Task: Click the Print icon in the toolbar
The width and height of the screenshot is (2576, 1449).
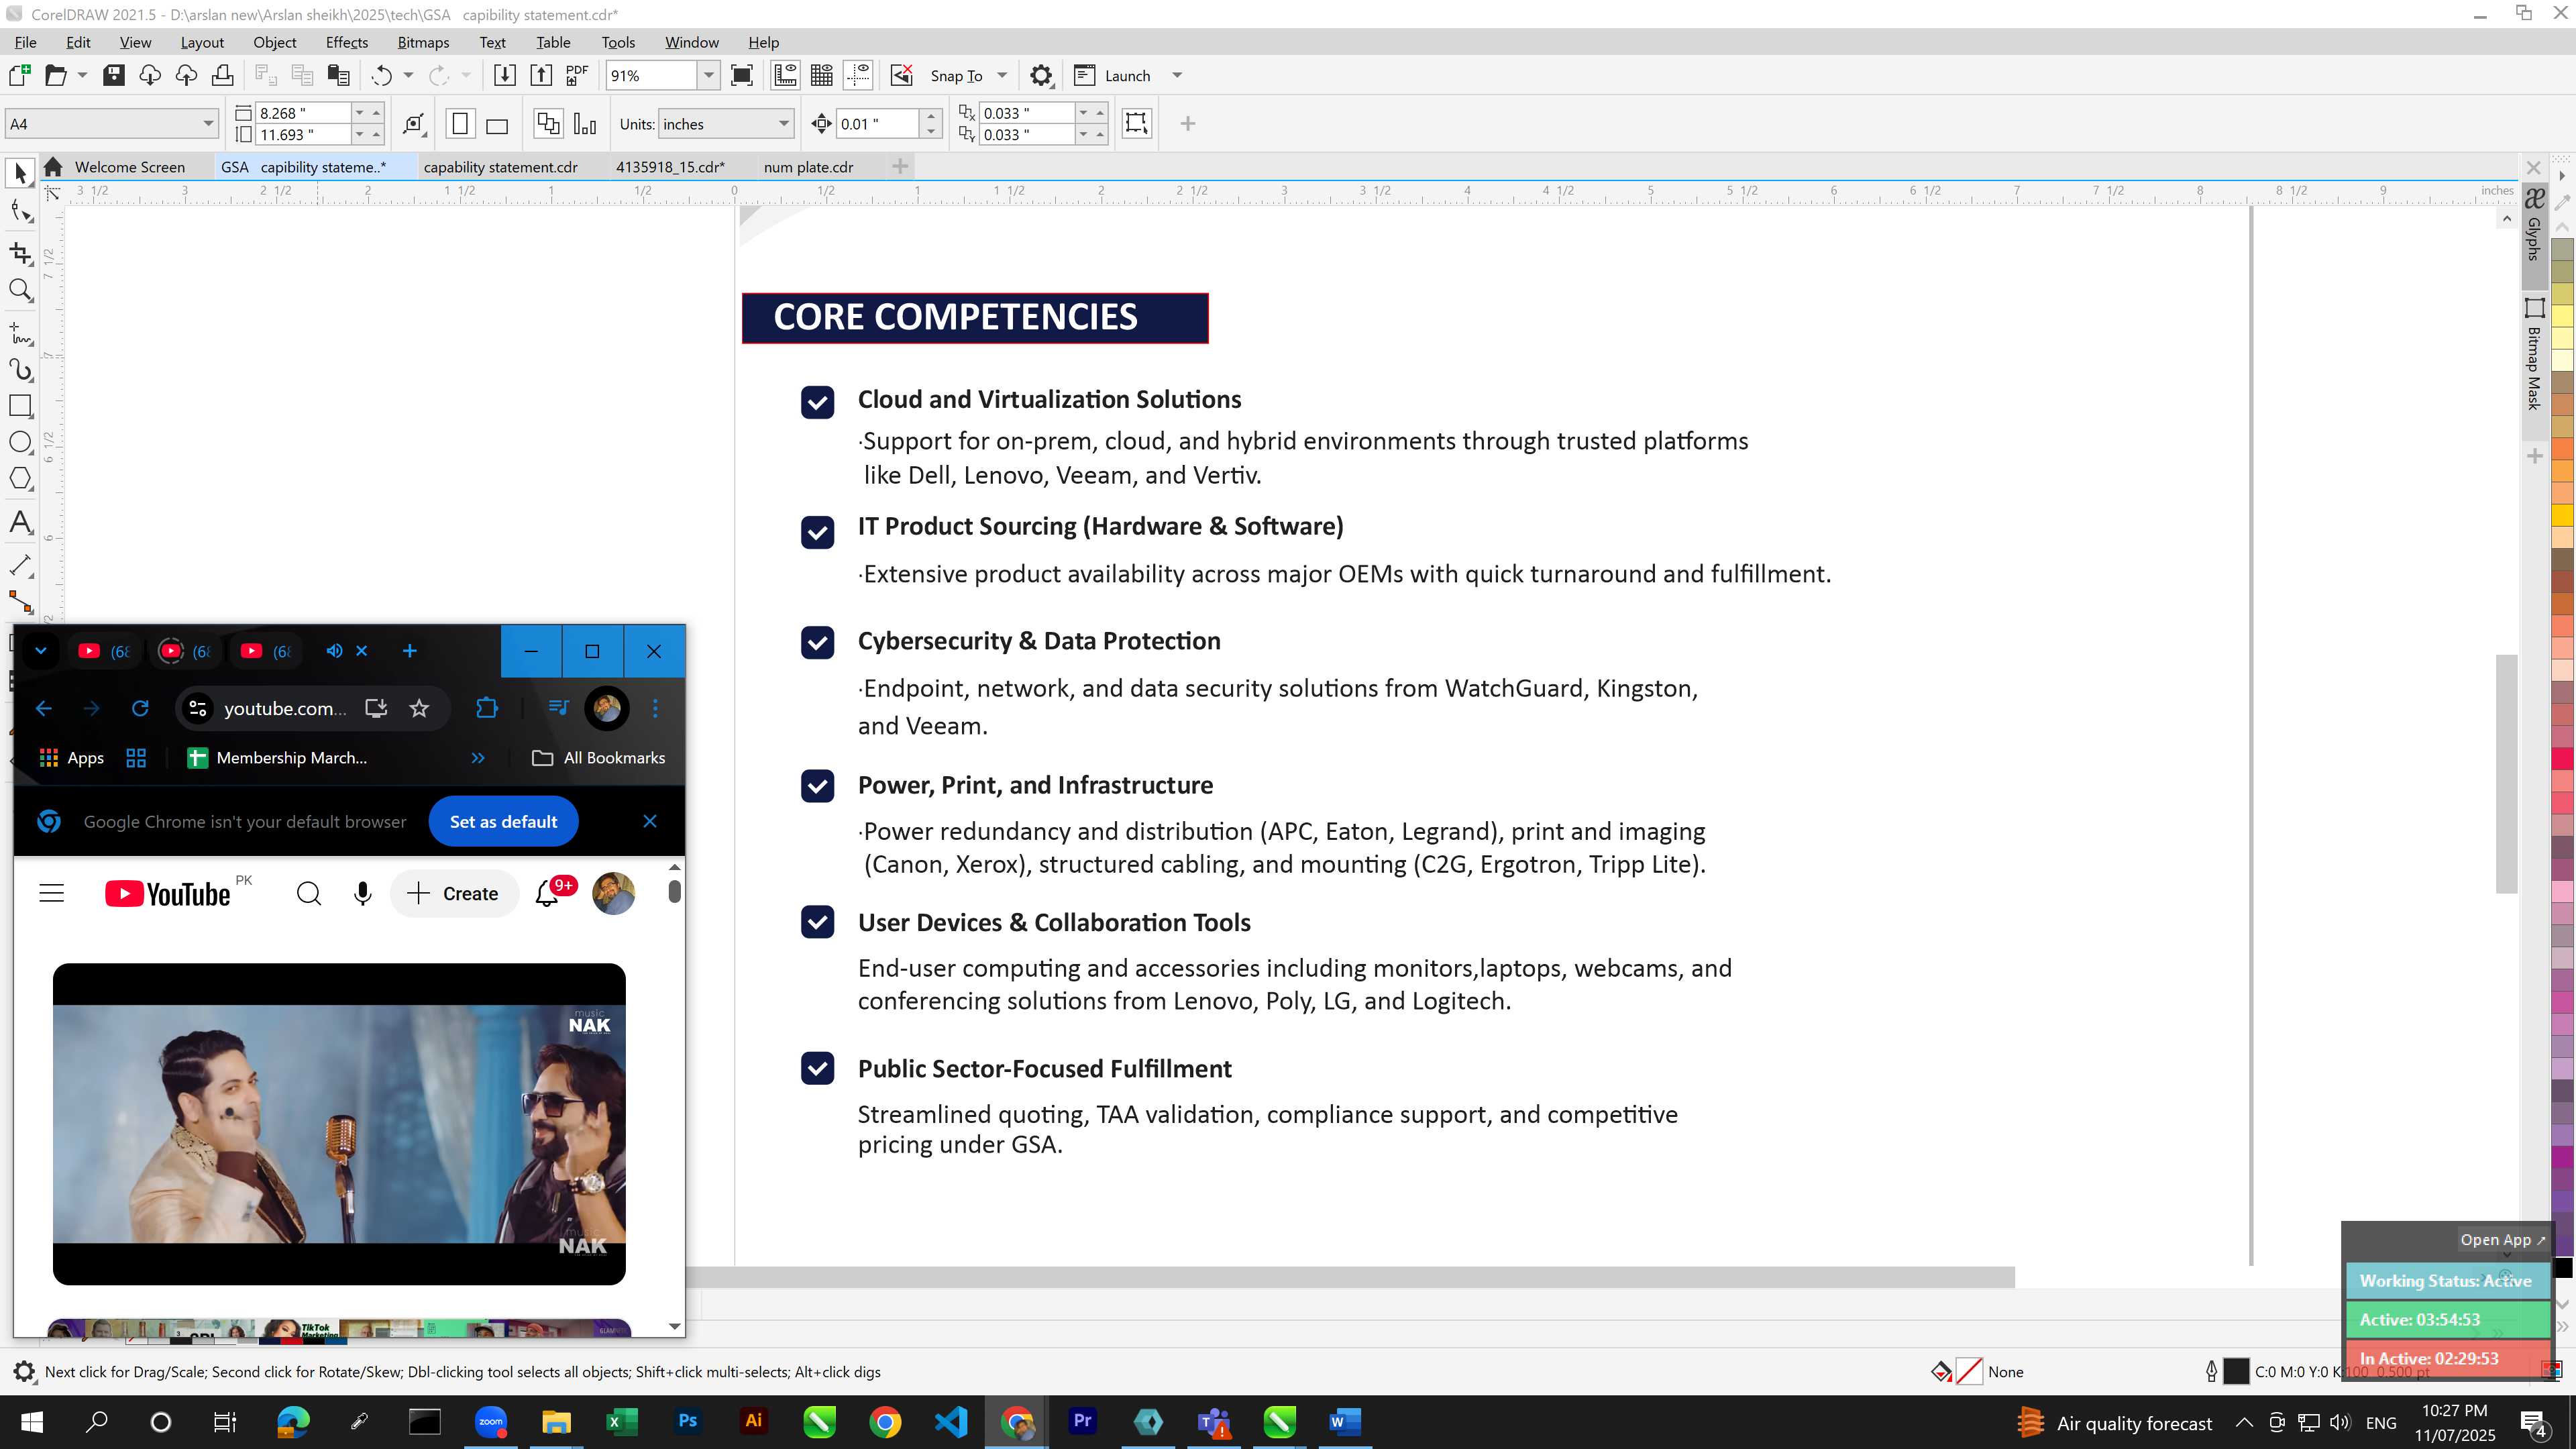Action: 223,75
